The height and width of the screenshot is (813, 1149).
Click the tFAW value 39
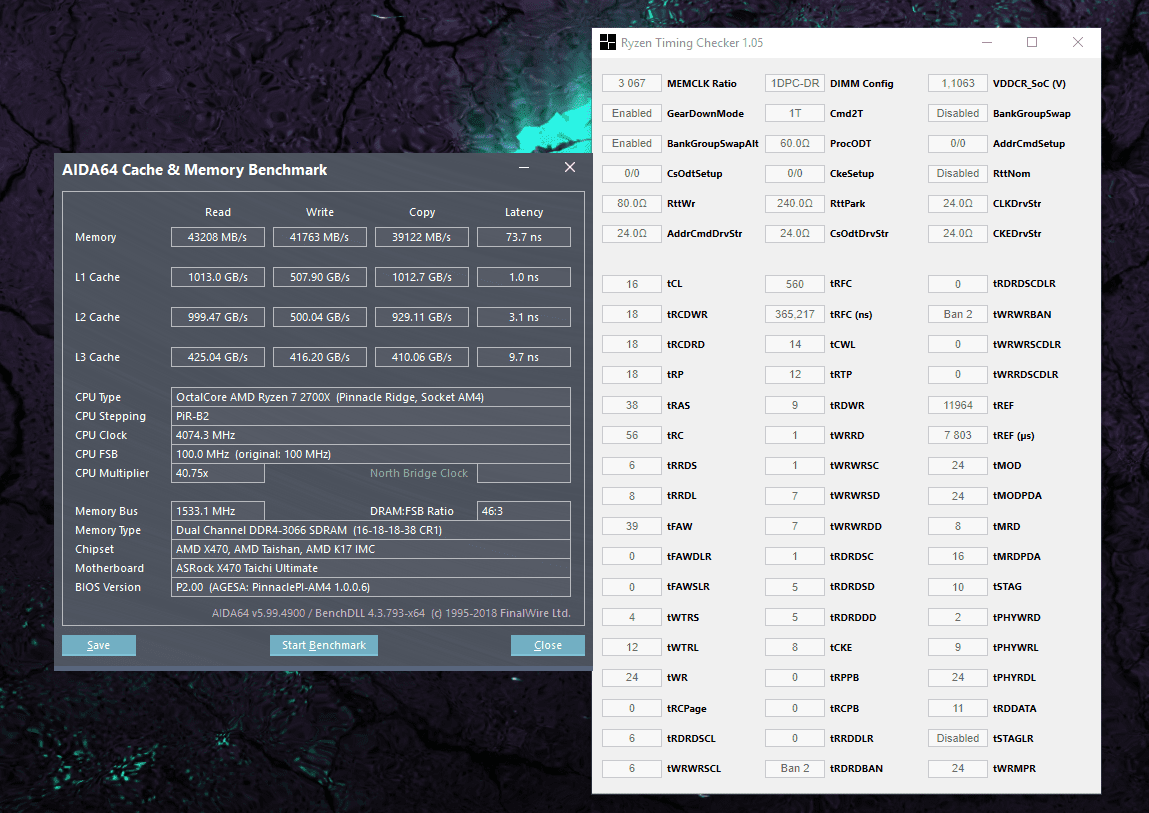632,526
